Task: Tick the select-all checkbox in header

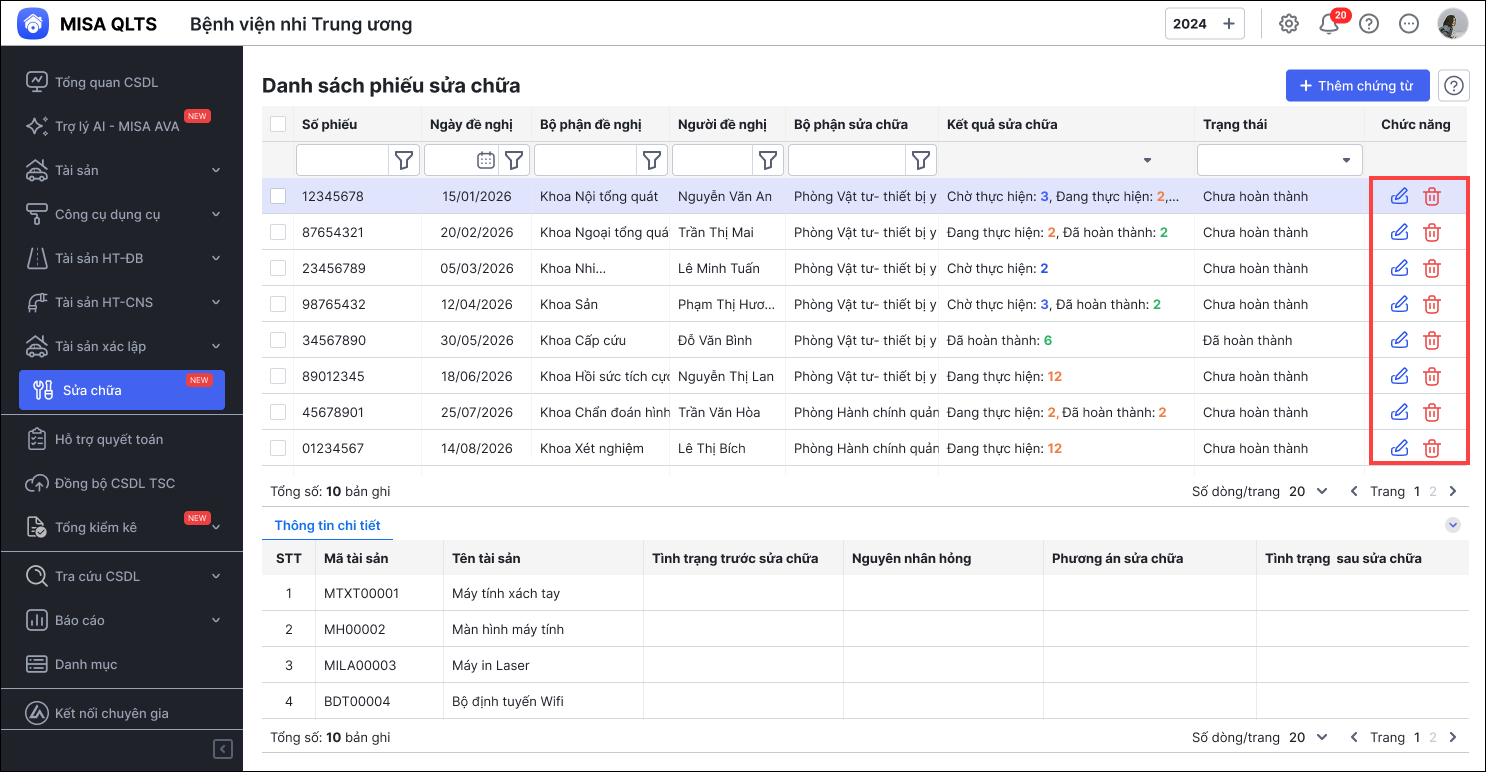Action: (278, 124)
